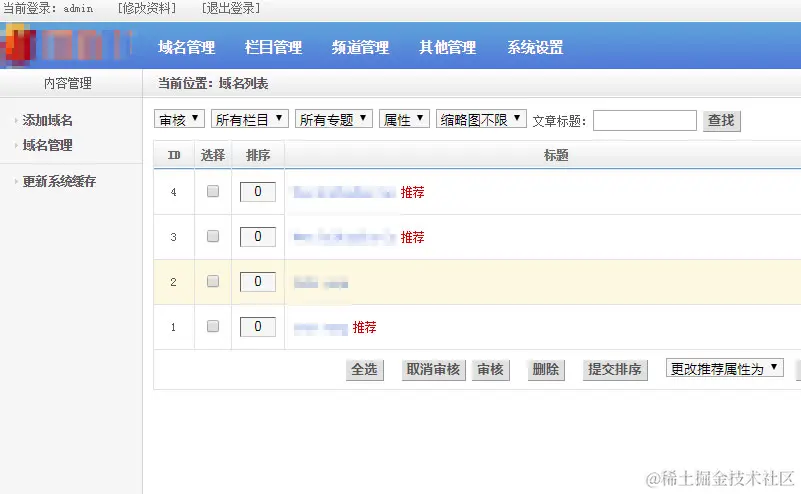
Task: Click the blurred site logo
Action: pos(66,46)
